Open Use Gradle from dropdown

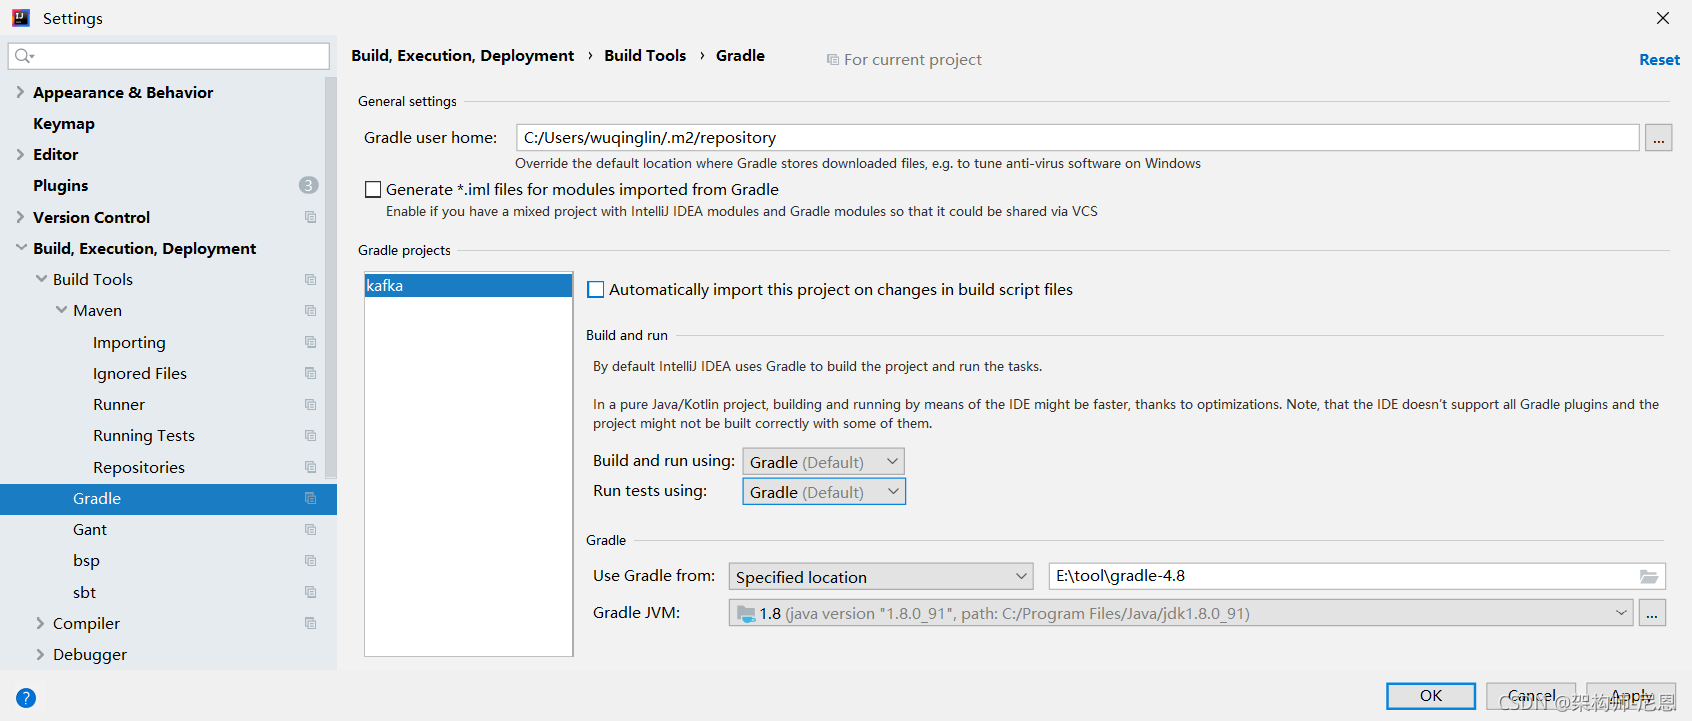881,576
